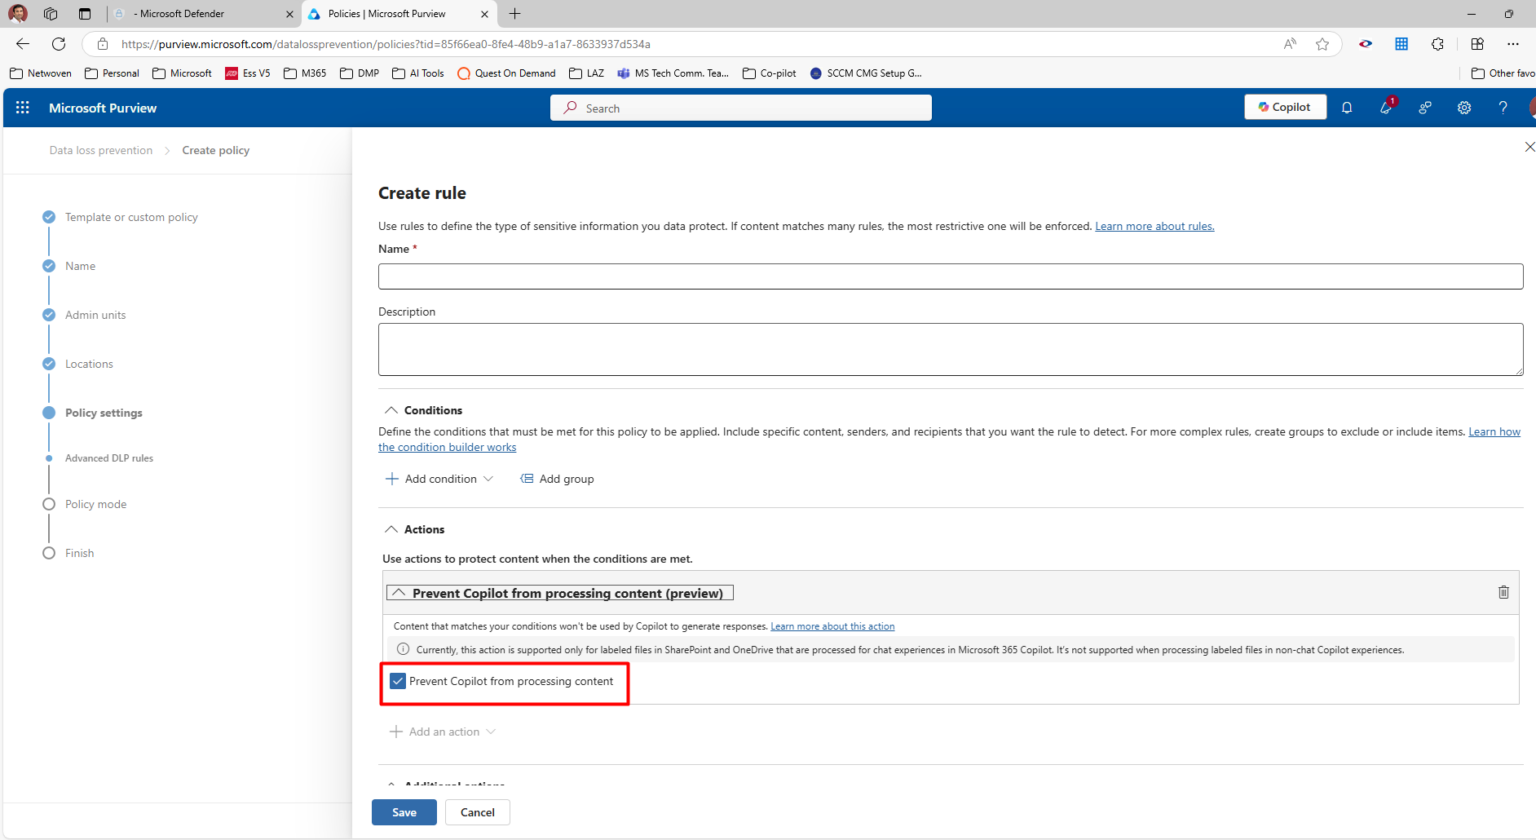The width and height of the screenshot is (1536, 840).
Task: Open the Quest On Demand favorites folder
Action: point(506,72)
